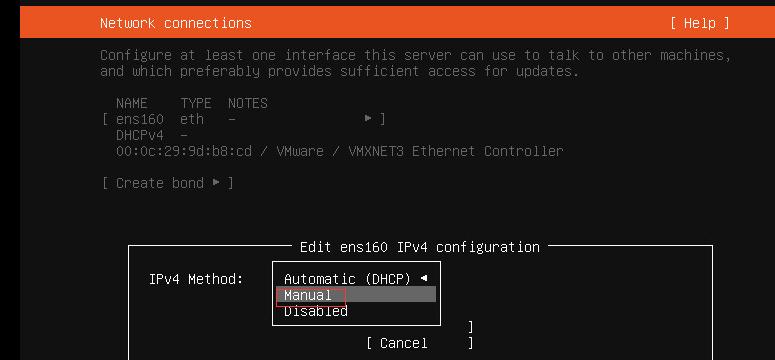775x360 pixels.
Task: Click the arrow at end of ens160 row
Action: 368,118
